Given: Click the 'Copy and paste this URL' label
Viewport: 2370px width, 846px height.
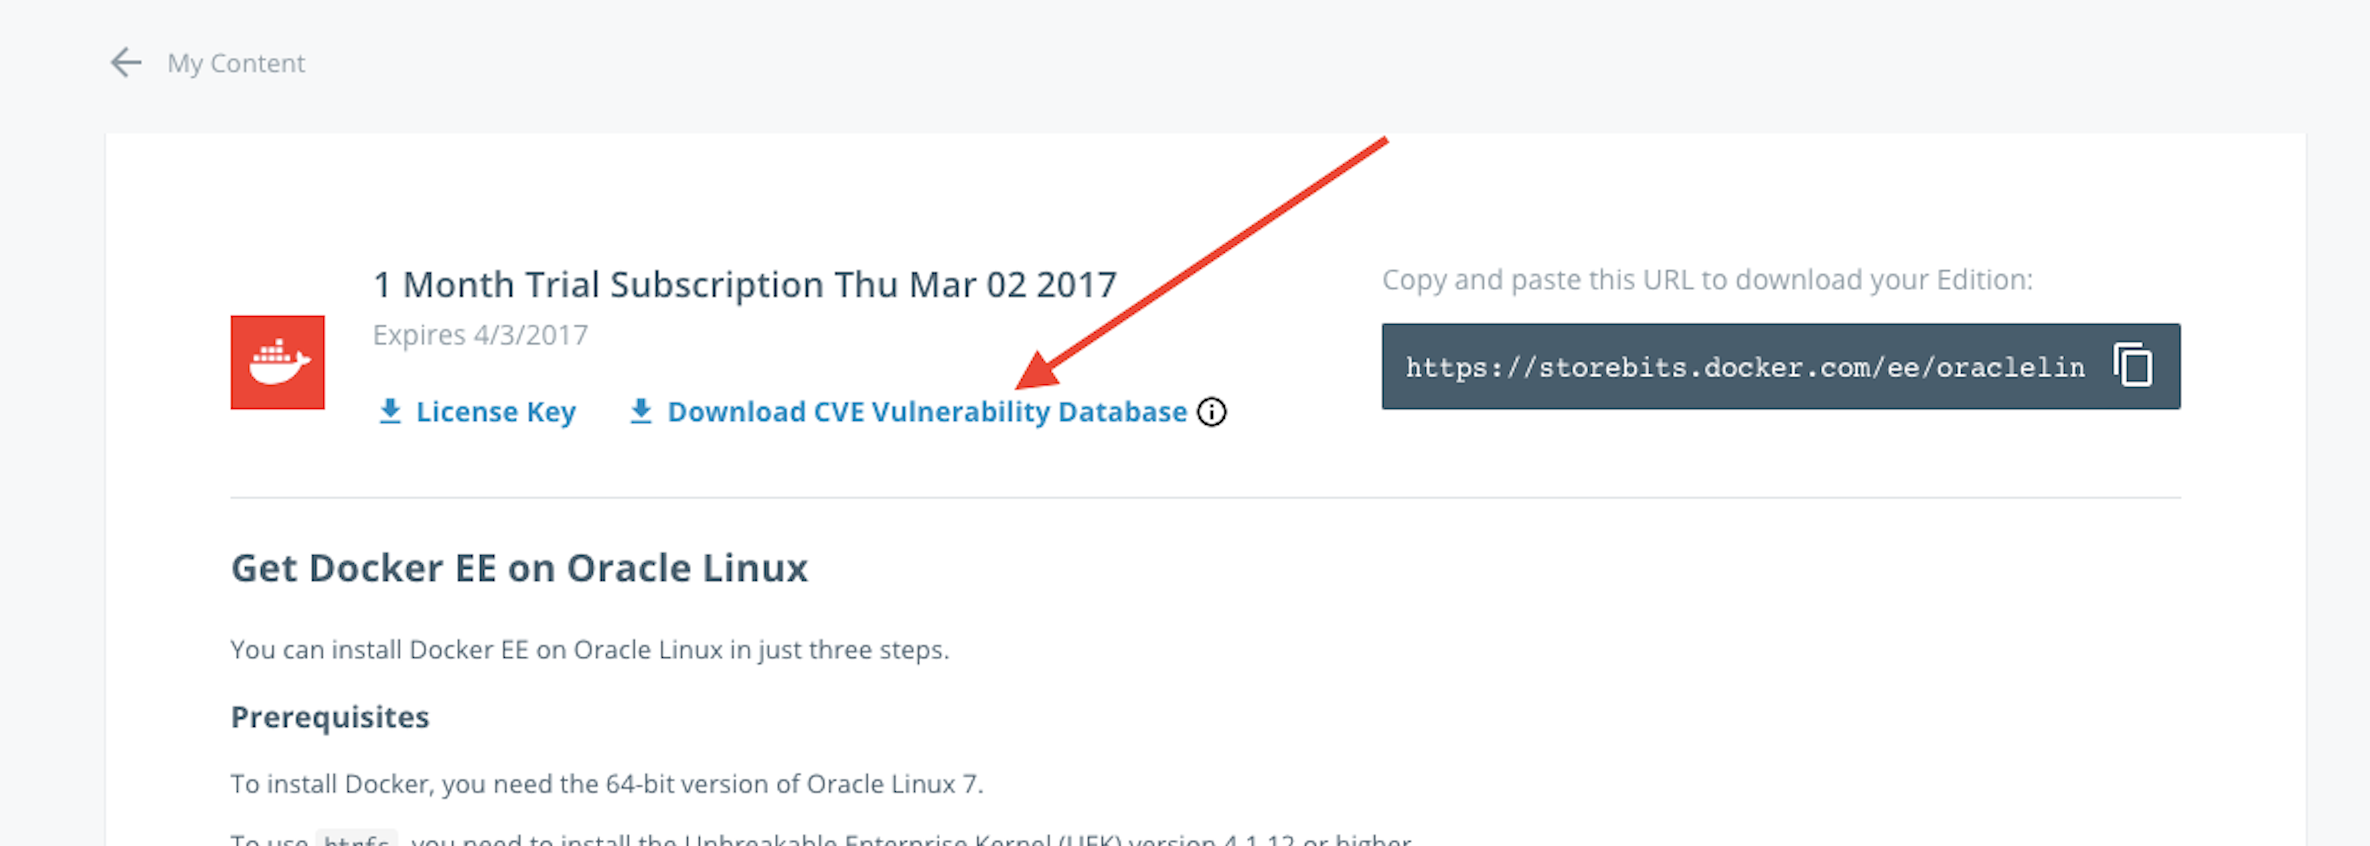Looking at the screenshot, I should point(1706,280).
